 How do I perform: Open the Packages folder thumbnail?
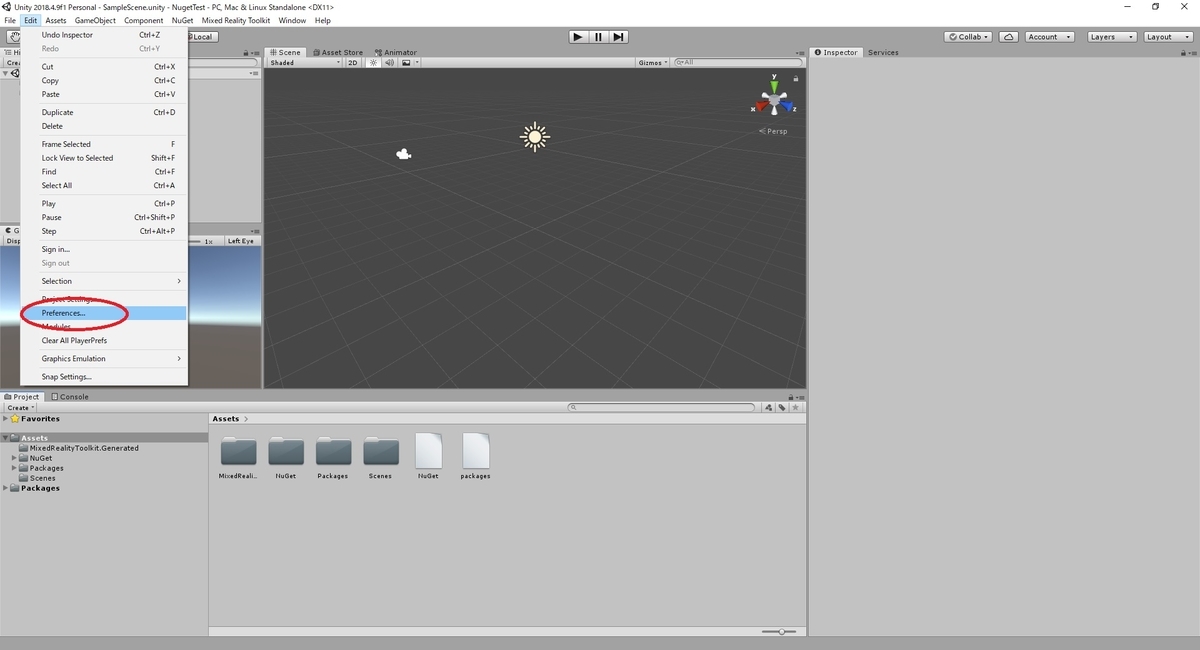click(x=333, y=452)
